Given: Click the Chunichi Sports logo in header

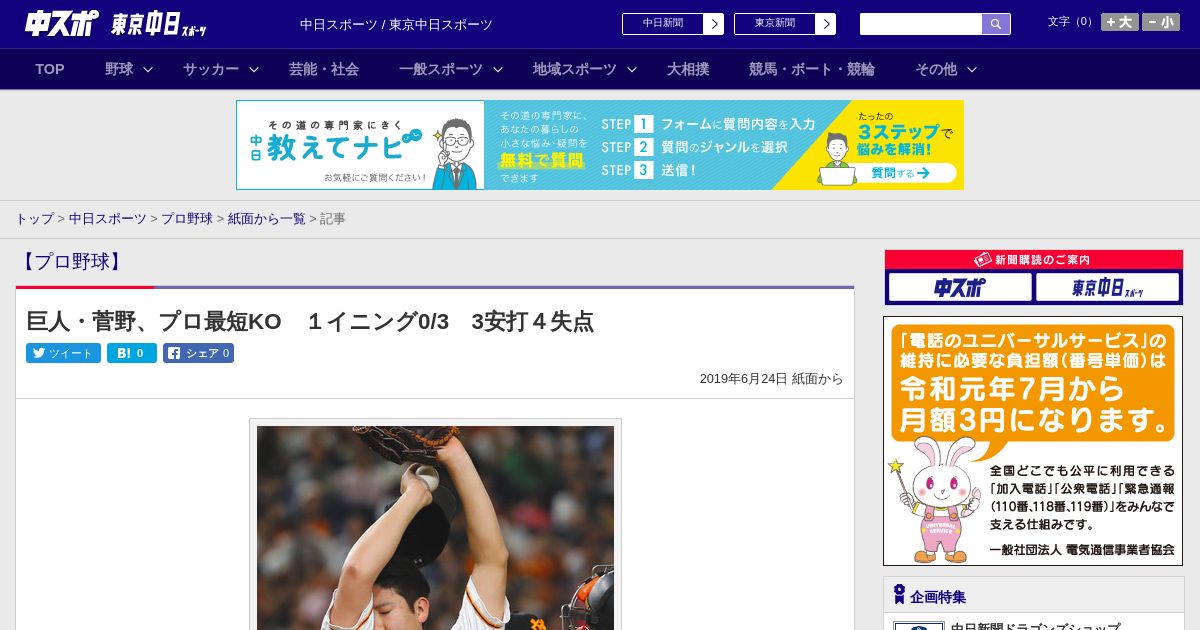Looking at the screenshot, I should click(x=61, y=23).
